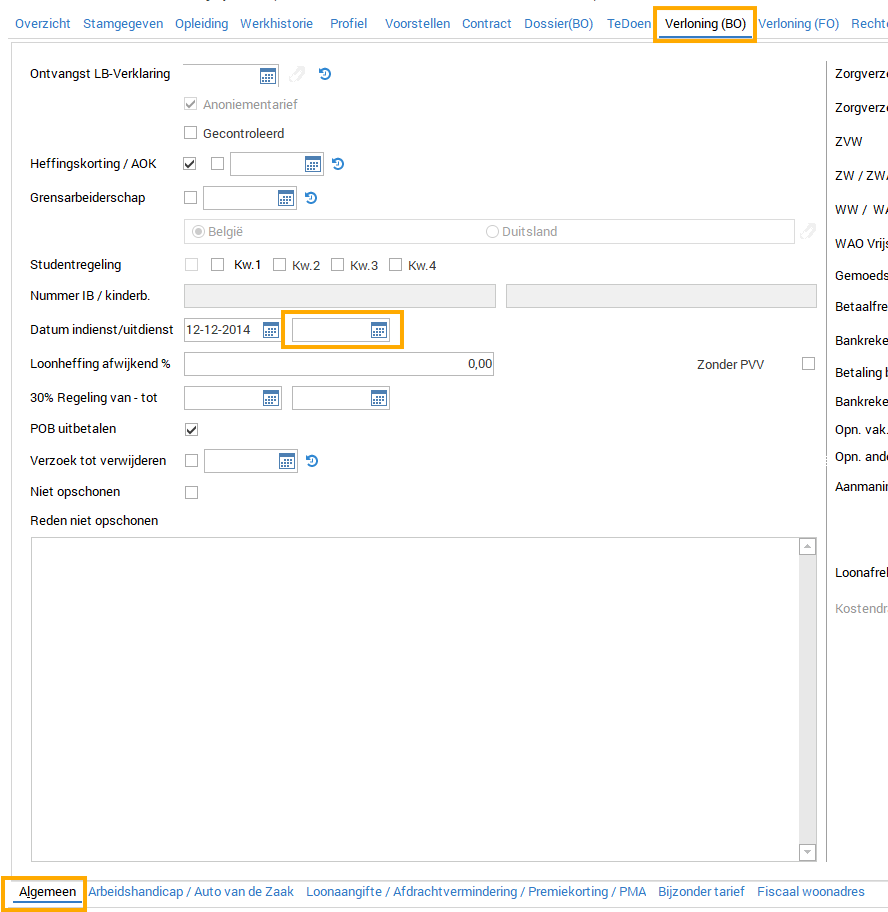The height and width of the screenshot is (912, 888).
Task: Select the Duitsland radio option
Action: pos(492,232)
